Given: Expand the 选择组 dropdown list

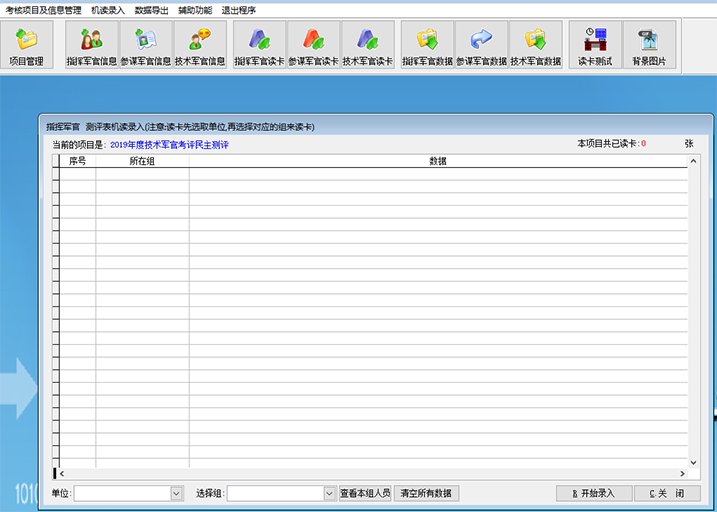Looking at the screenshot, I should click(330, 493).
